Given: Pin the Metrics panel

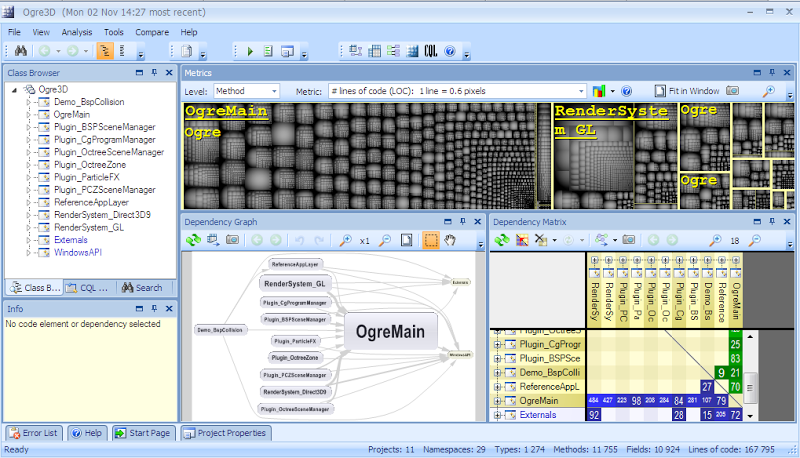Looking at the screenshot, I should pos(772,73).
